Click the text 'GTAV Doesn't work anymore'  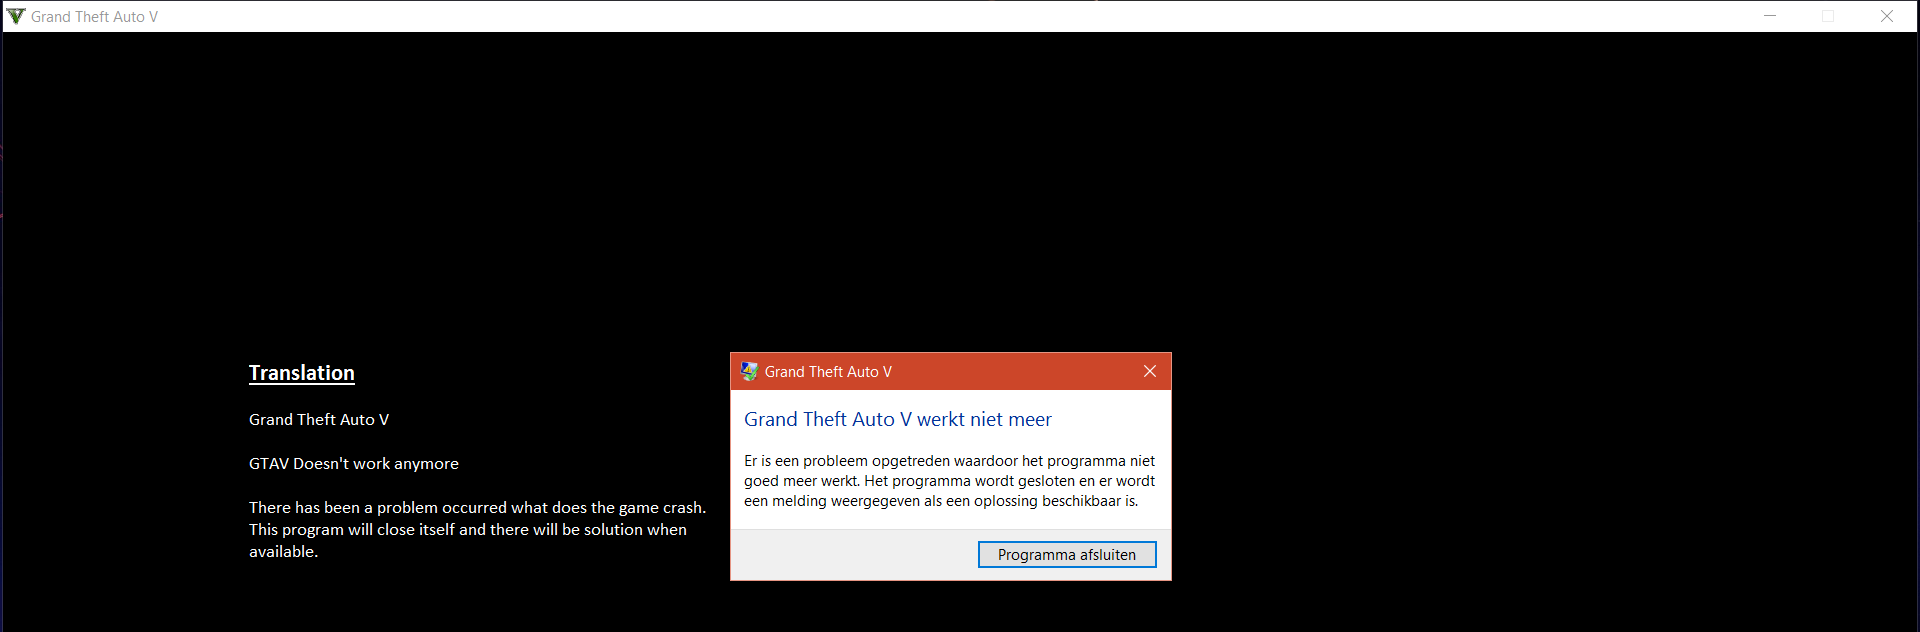pyautogui.click(x=354, y=464)
